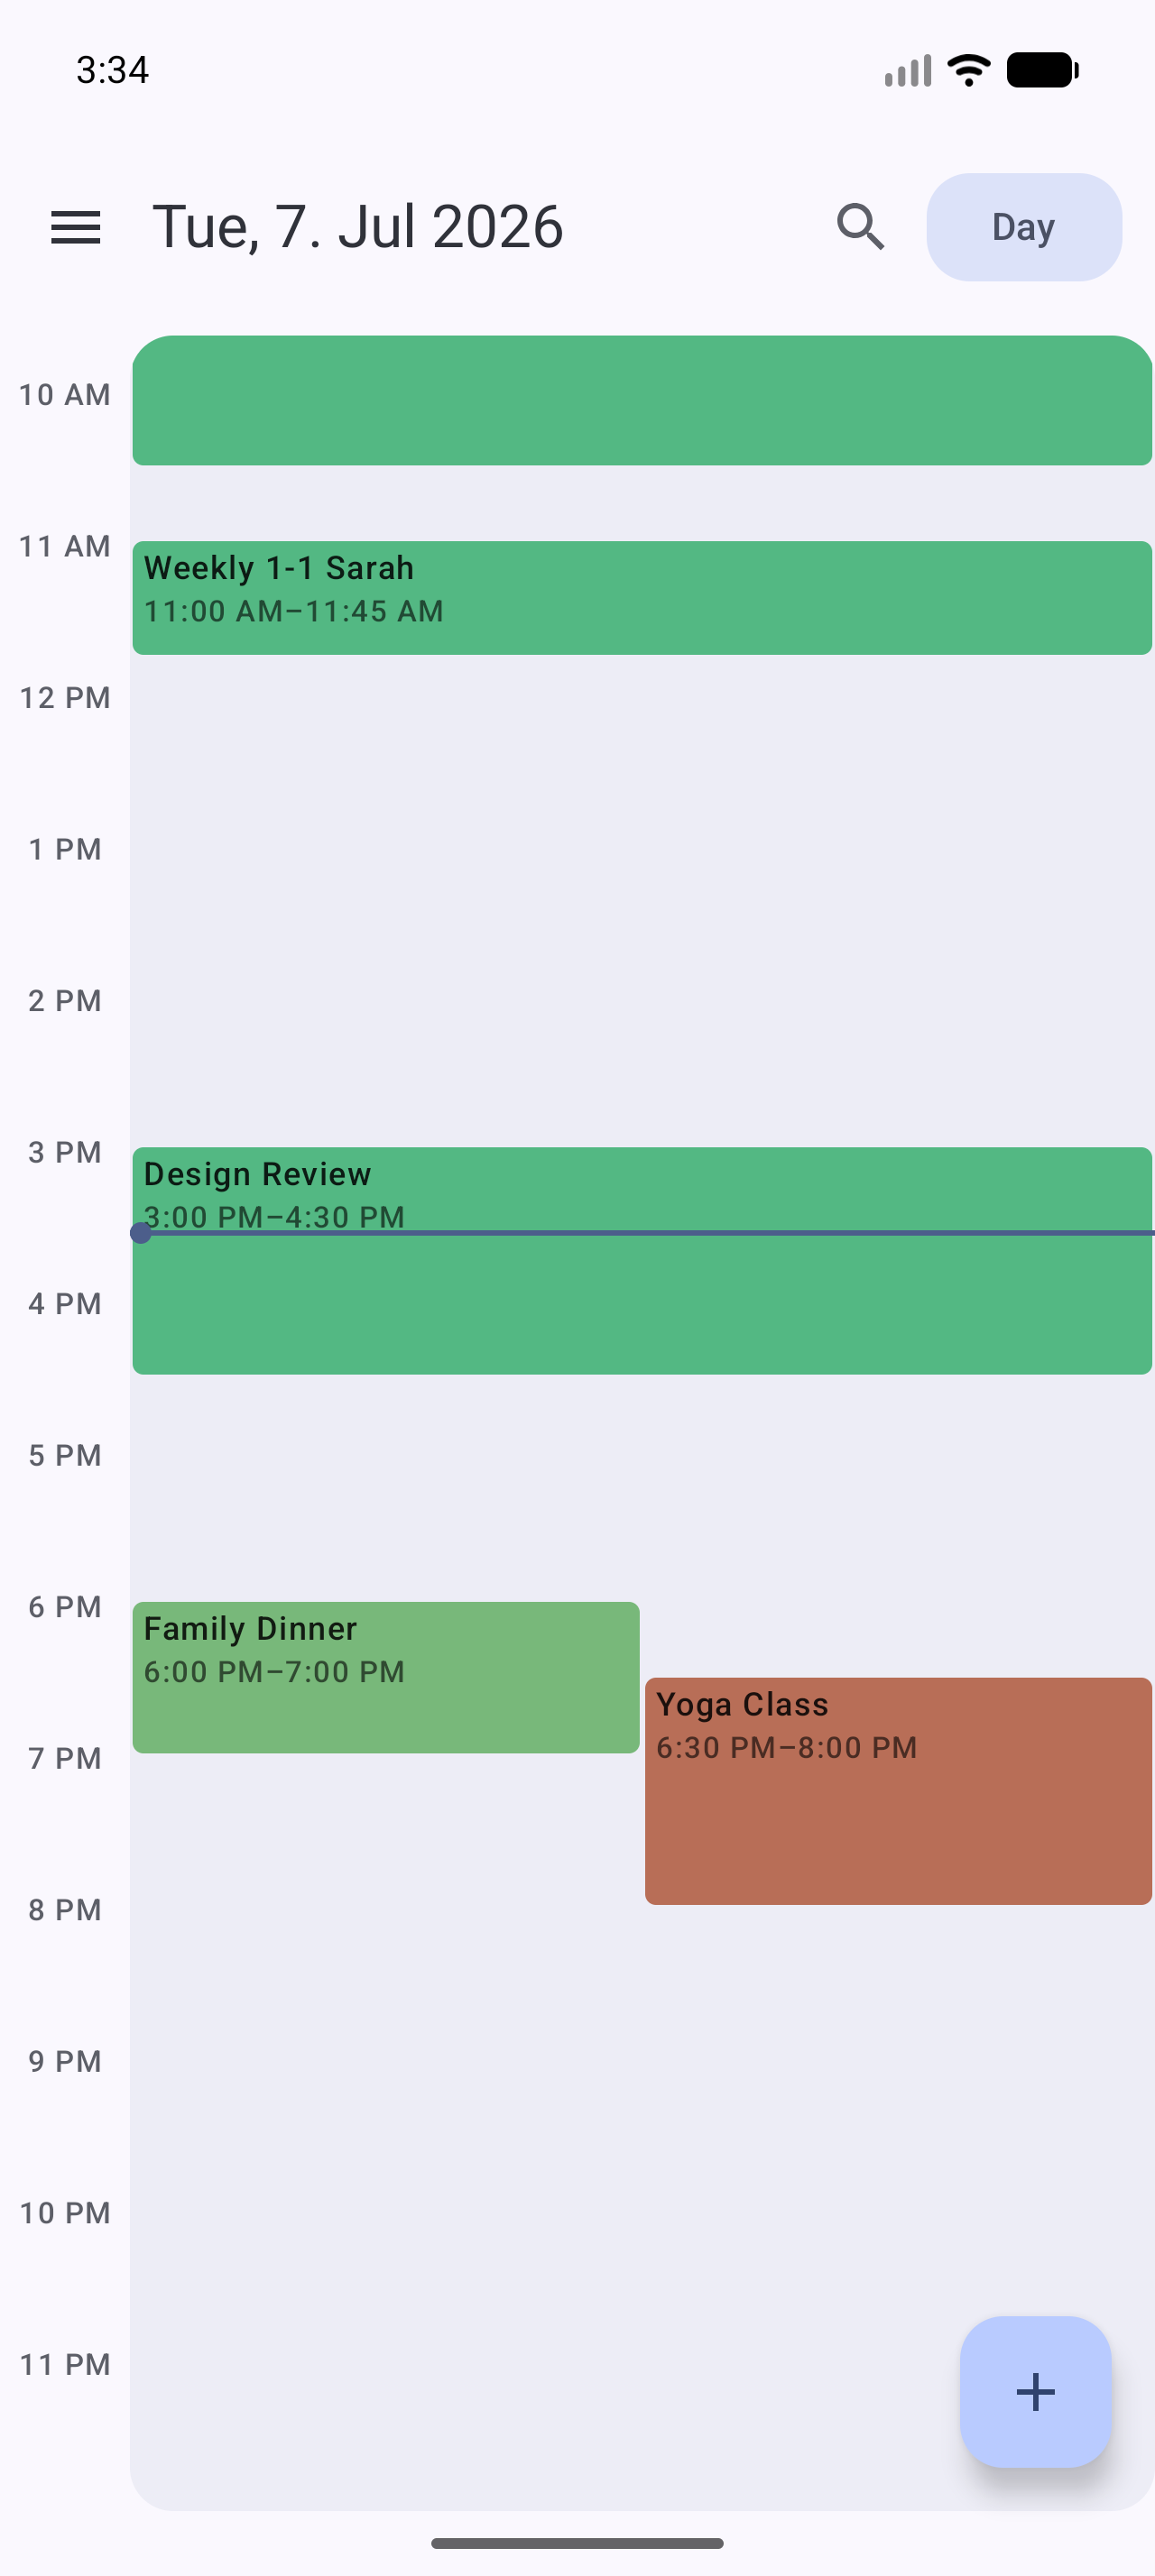Tap the battery icon in status bar

pos(1042,70)
